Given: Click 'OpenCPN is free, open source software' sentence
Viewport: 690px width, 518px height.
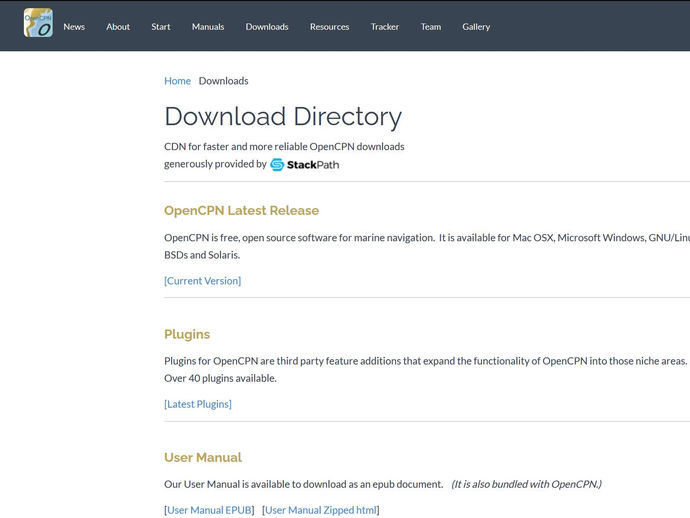Looking at the screenshot, I should tap(299, 238).
